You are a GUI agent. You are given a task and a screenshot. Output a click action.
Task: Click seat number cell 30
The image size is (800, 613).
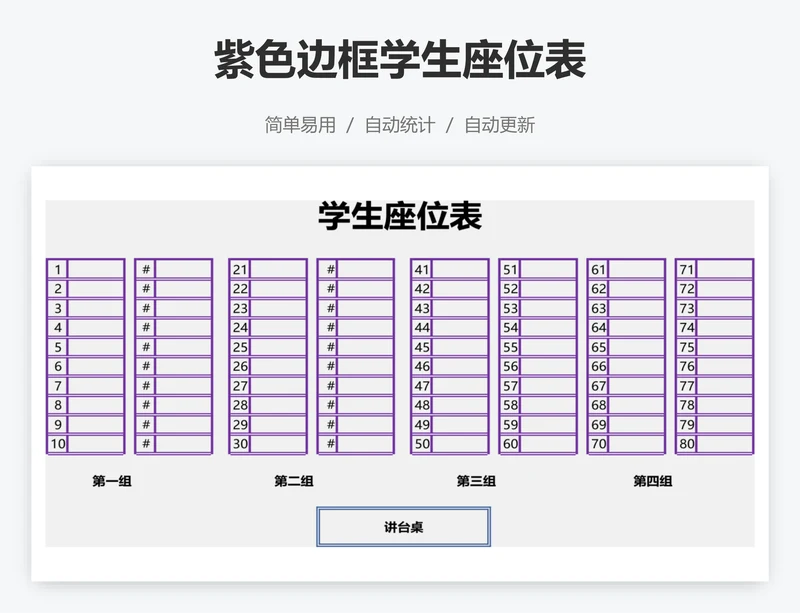click(x=240, y=444)
